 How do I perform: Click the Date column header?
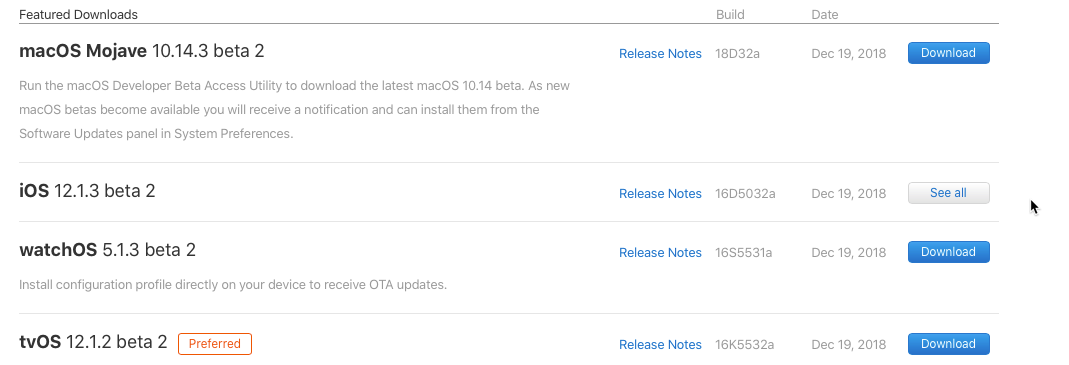(x=825, y=14)
